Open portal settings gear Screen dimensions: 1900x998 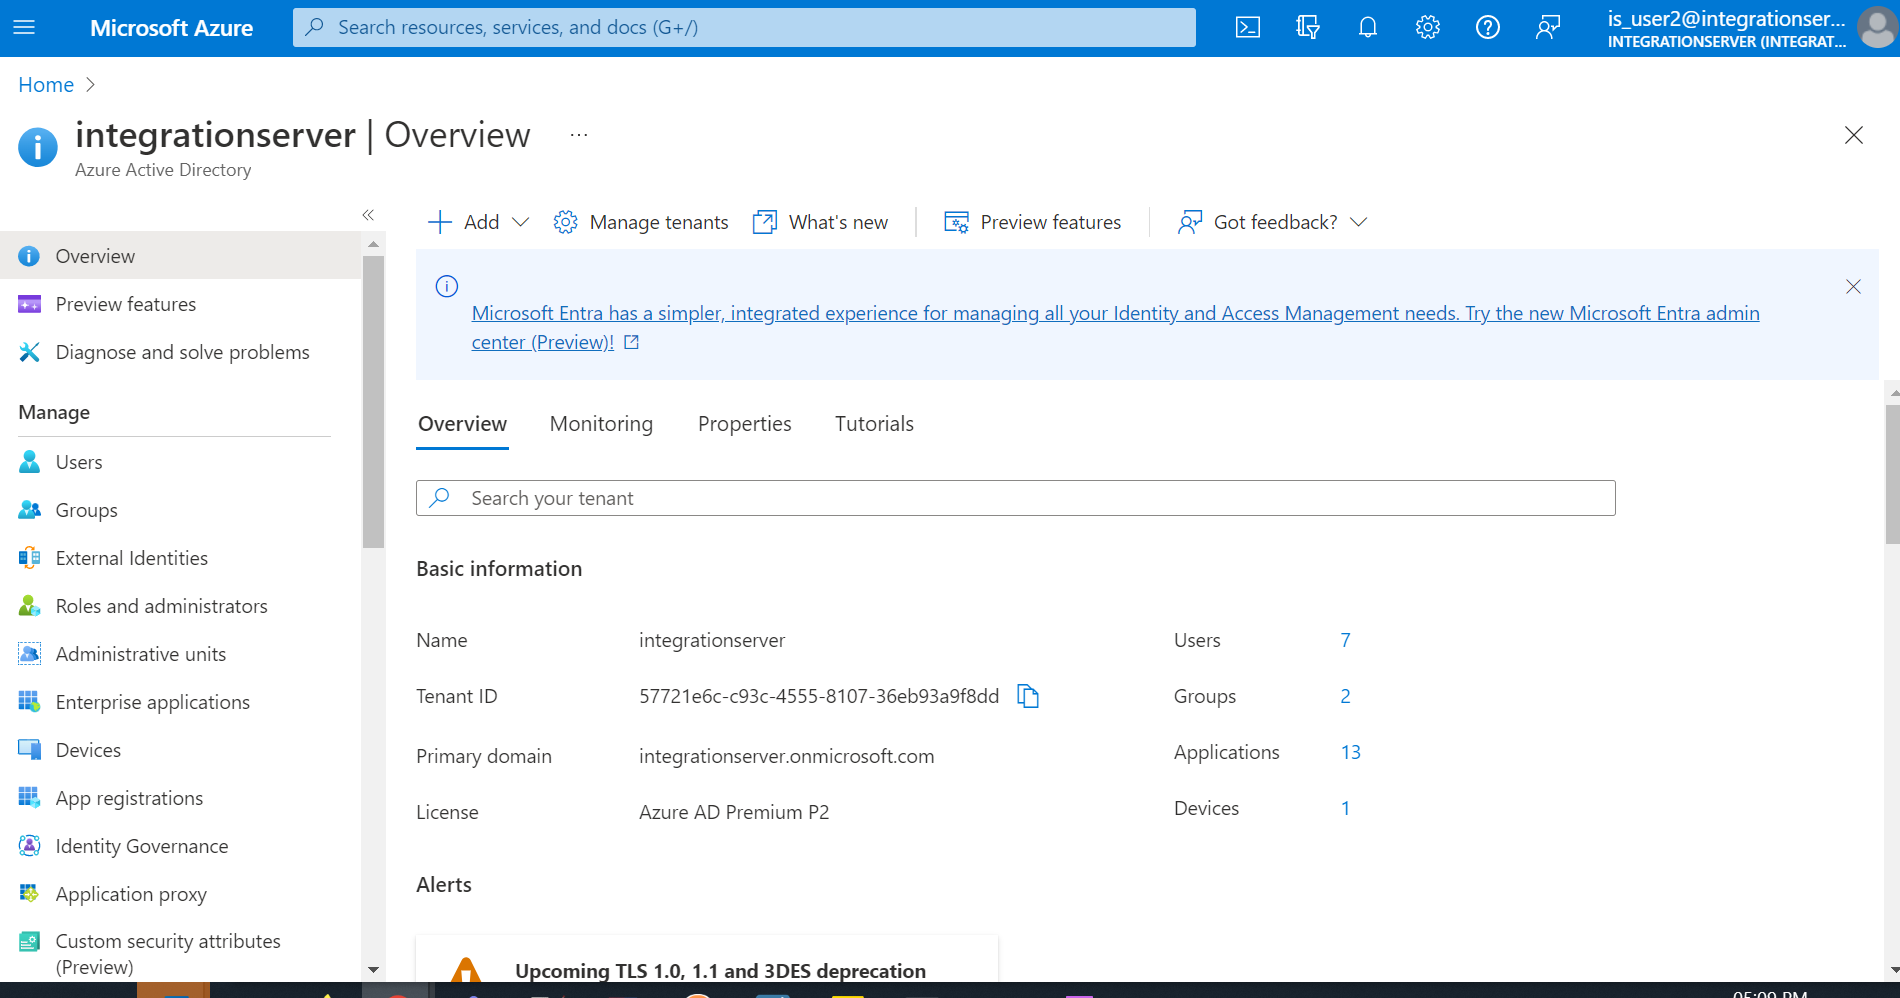coord(1428,27)
